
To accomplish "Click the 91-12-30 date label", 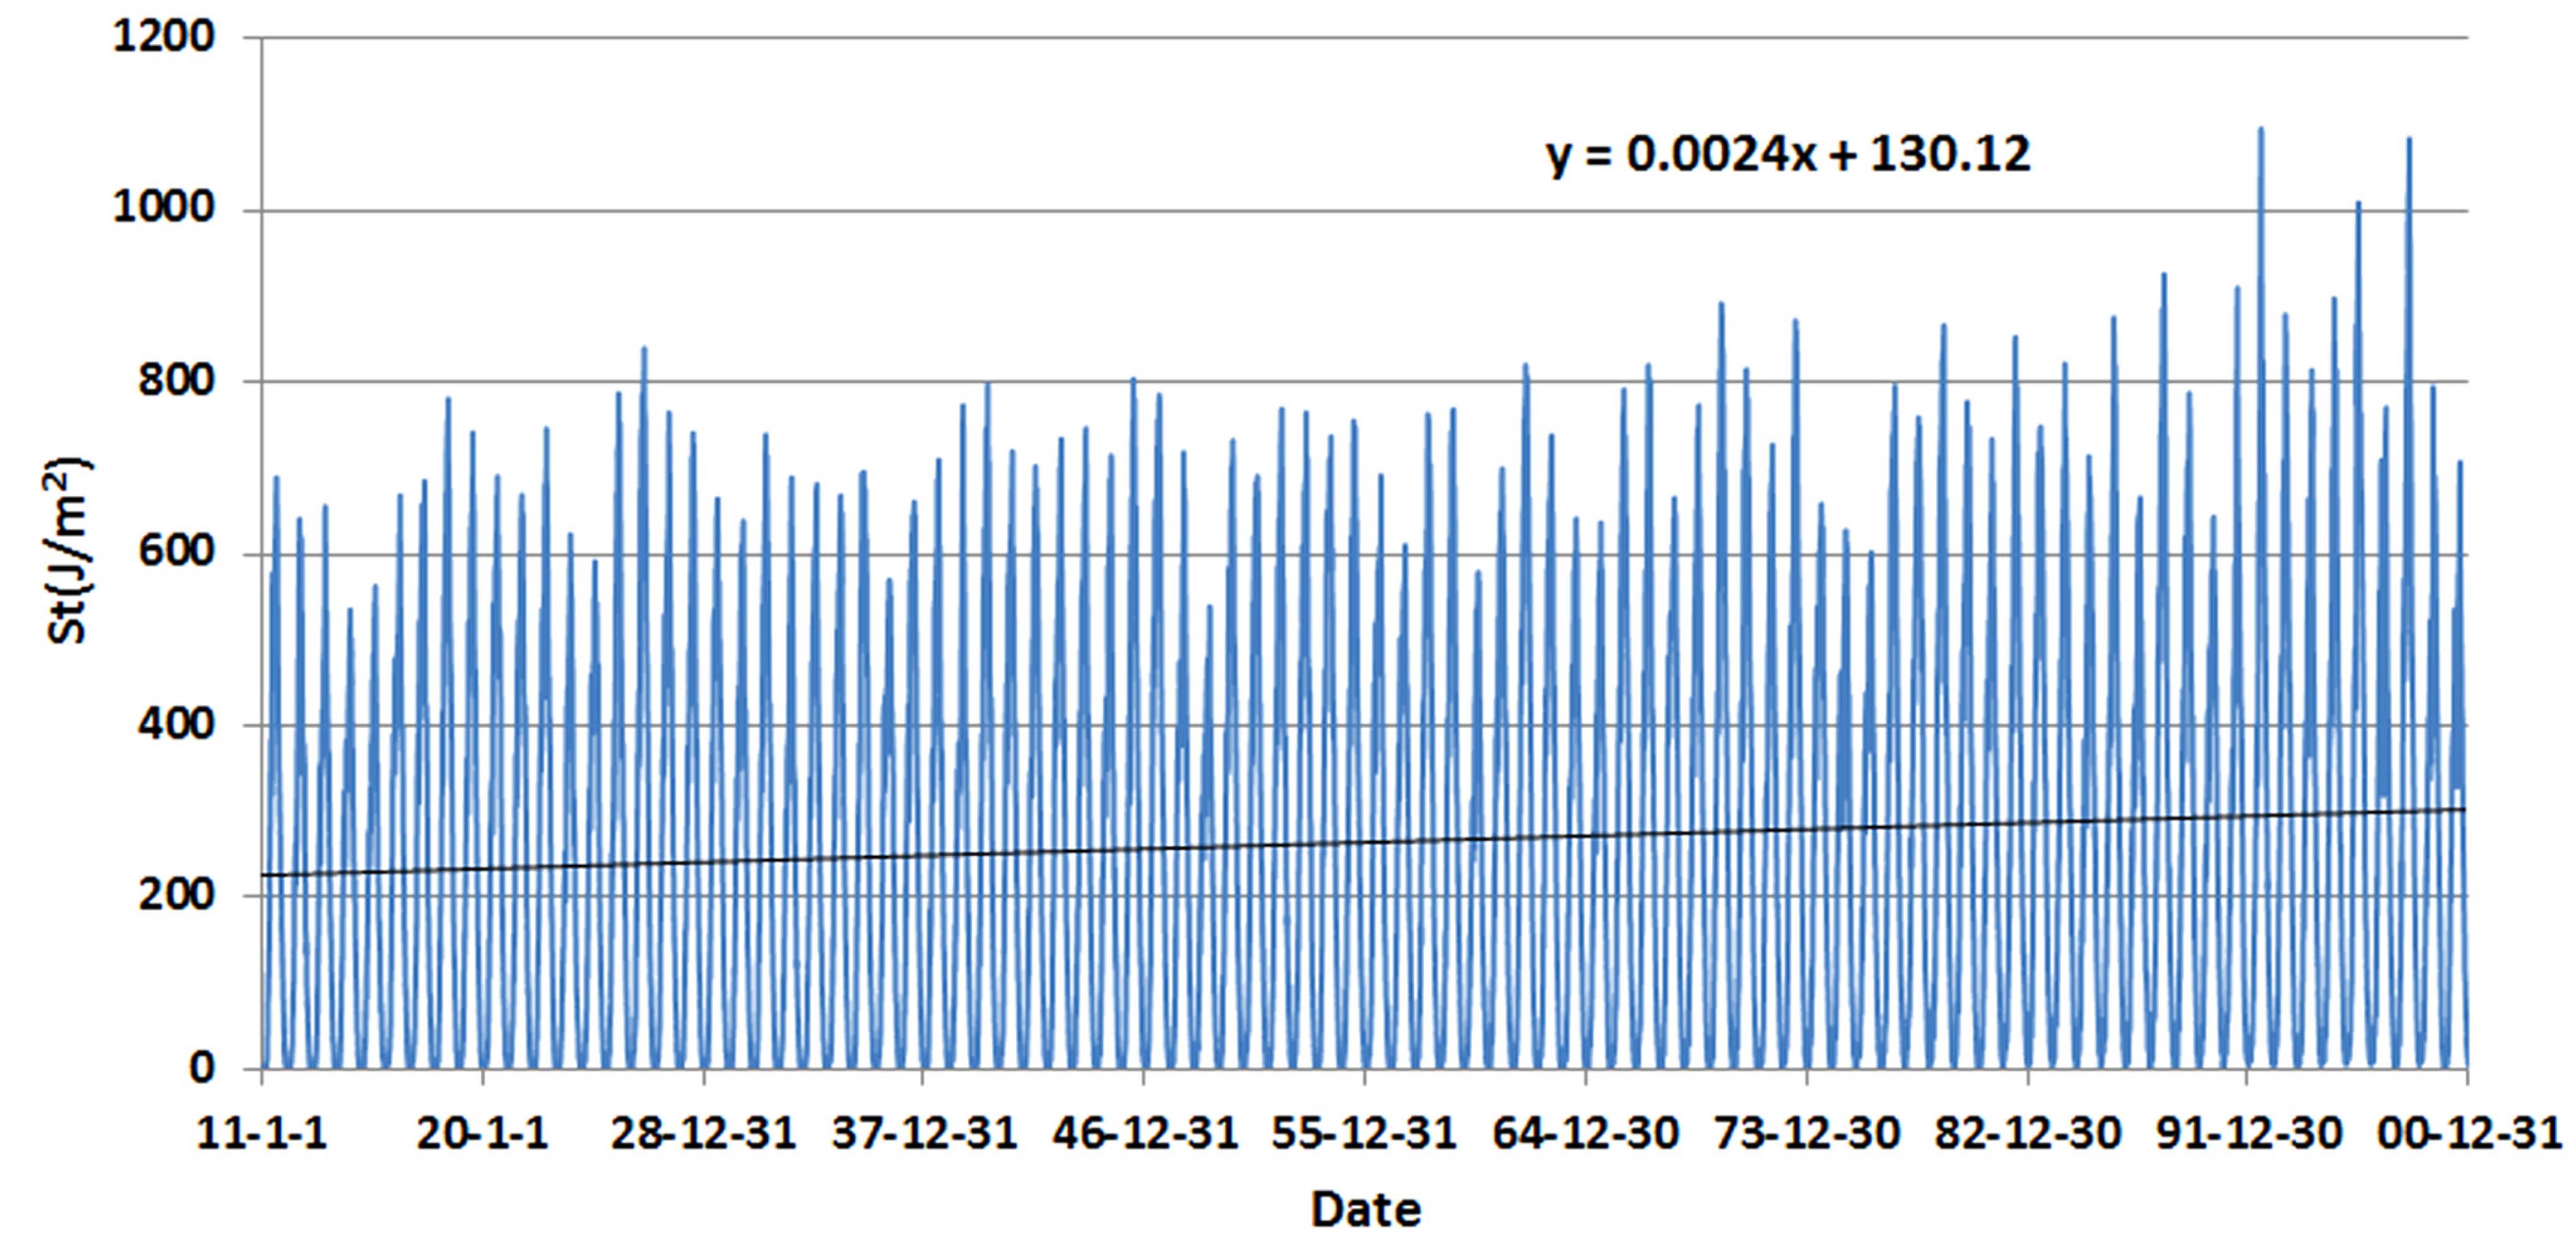I will (2248, 1134).
